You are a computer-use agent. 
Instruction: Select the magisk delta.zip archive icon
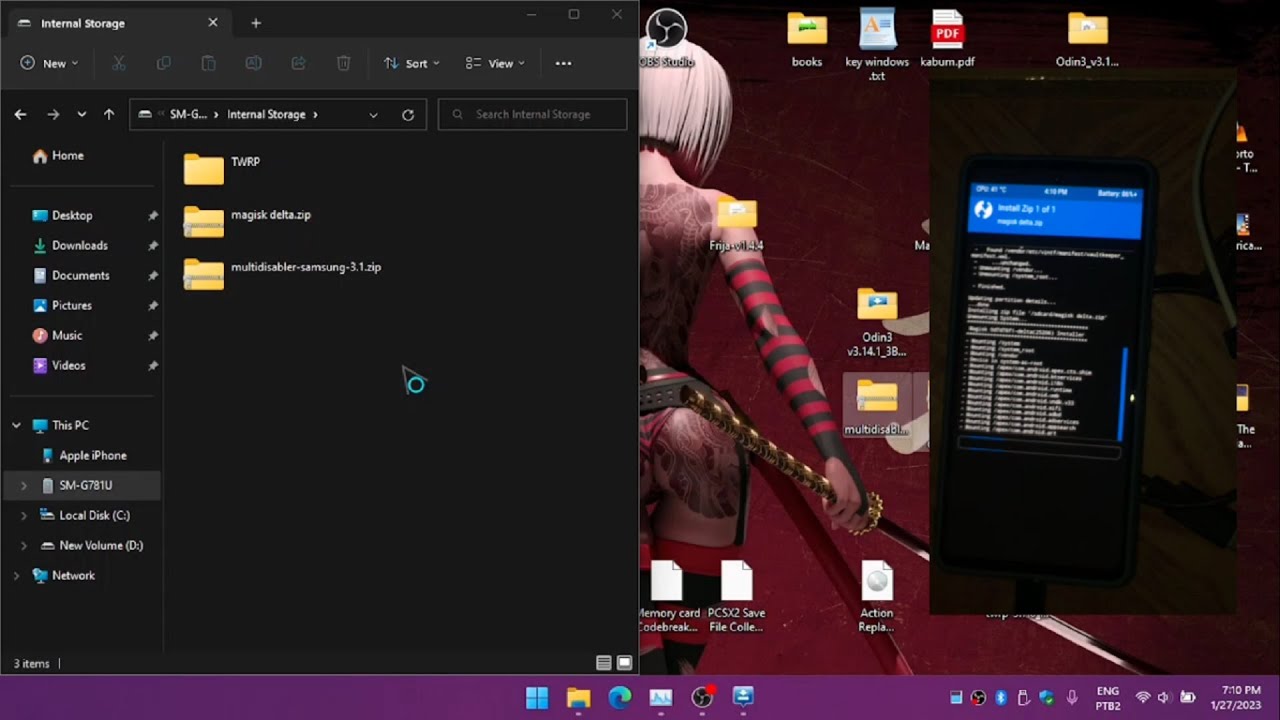coord(204,221)
